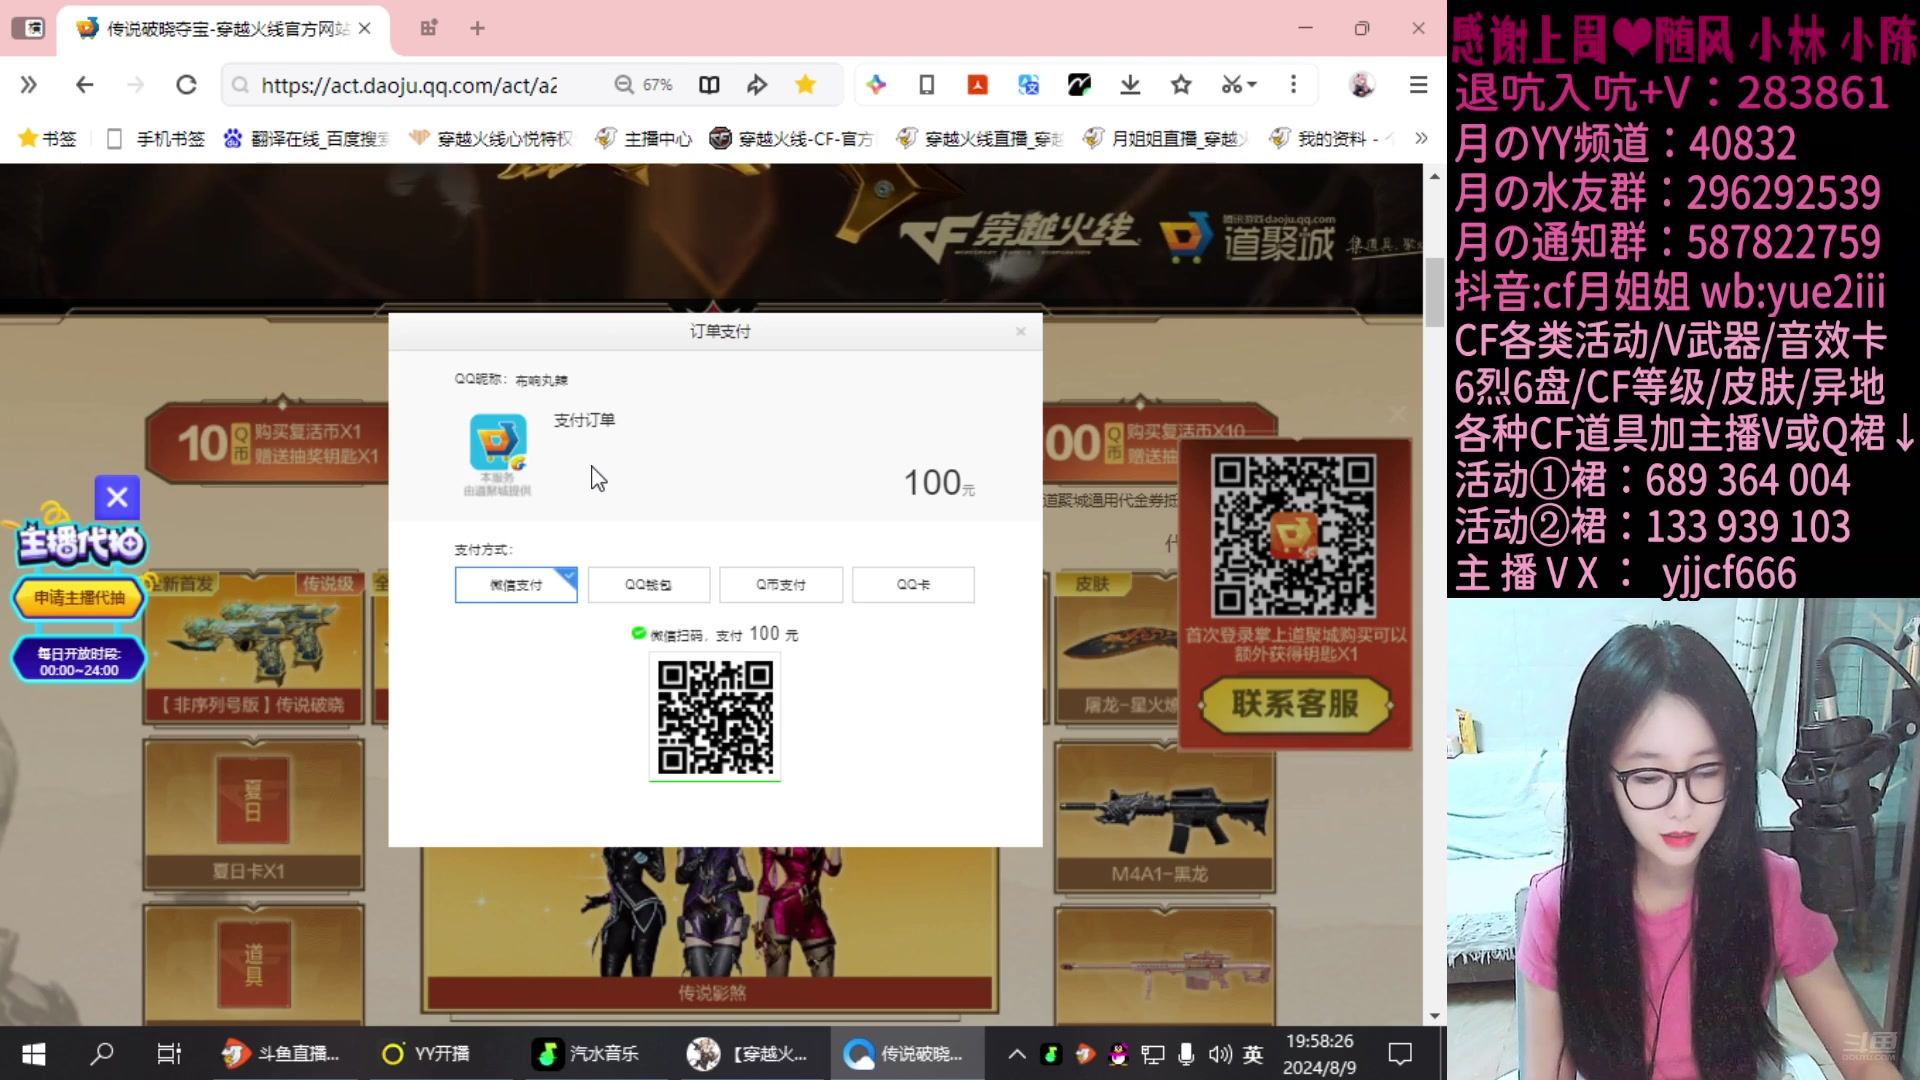Open the downloads arrow icon
The width and height of the screenshot is (1920, 1080).
pos(1130,85)
